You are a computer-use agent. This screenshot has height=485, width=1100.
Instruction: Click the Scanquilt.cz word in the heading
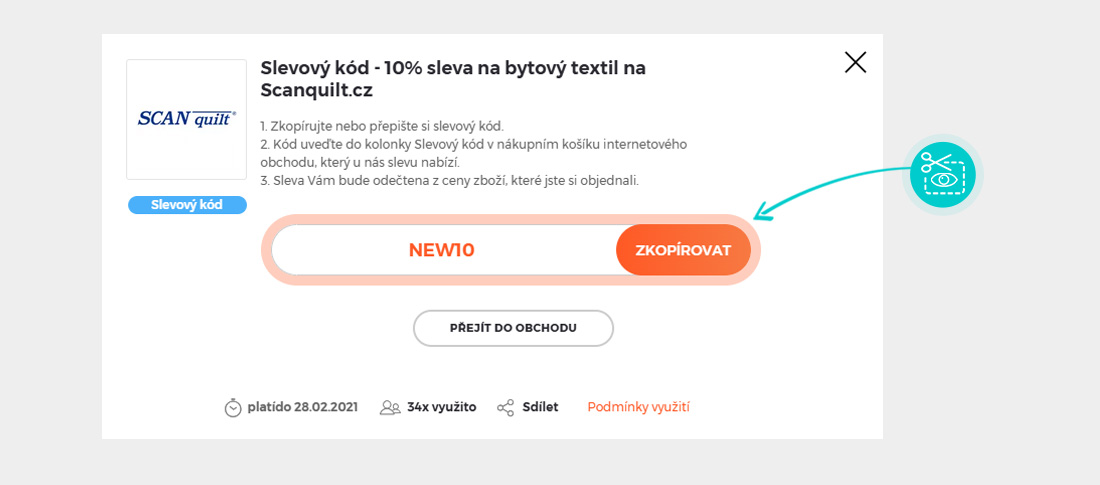click(316, 90)
